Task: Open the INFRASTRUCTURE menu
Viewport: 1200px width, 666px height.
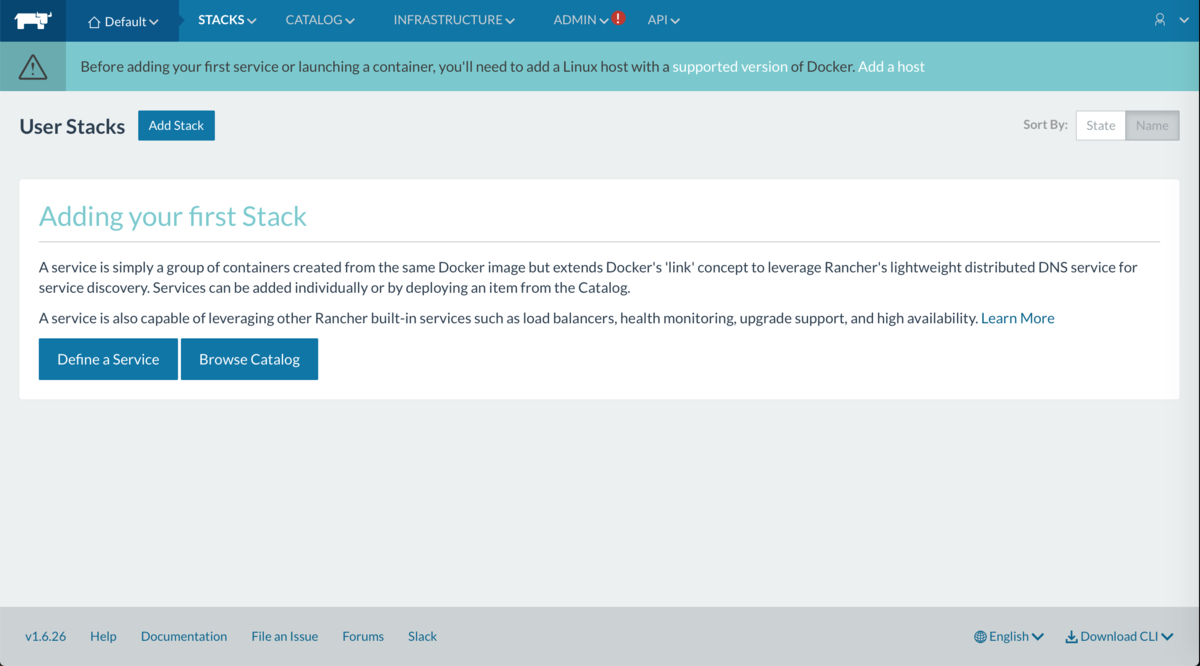Action: [x=454, y=20]
